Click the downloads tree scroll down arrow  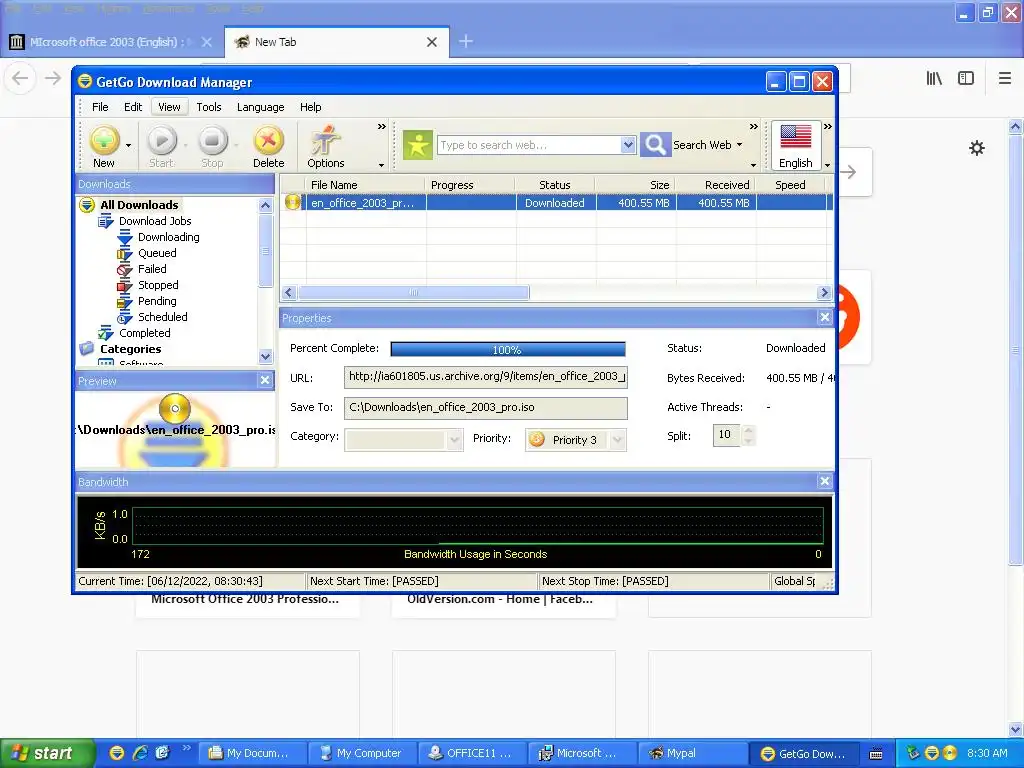pyautogui.click(x=265, y=357)
